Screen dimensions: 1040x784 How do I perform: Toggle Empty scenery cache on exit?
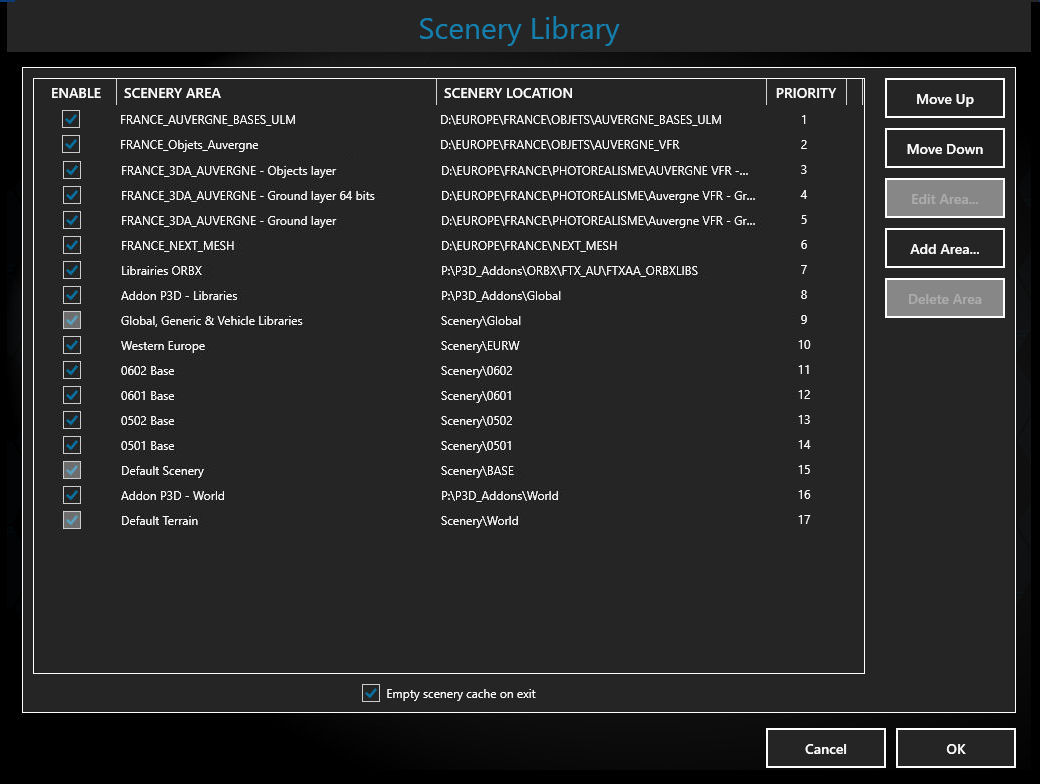tap(371, 693)
